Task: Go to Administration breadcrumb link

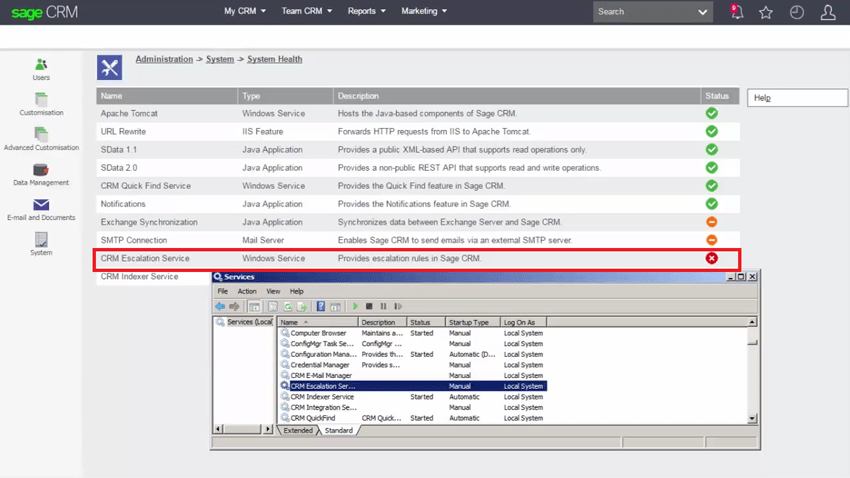Action: click(164, 59)
